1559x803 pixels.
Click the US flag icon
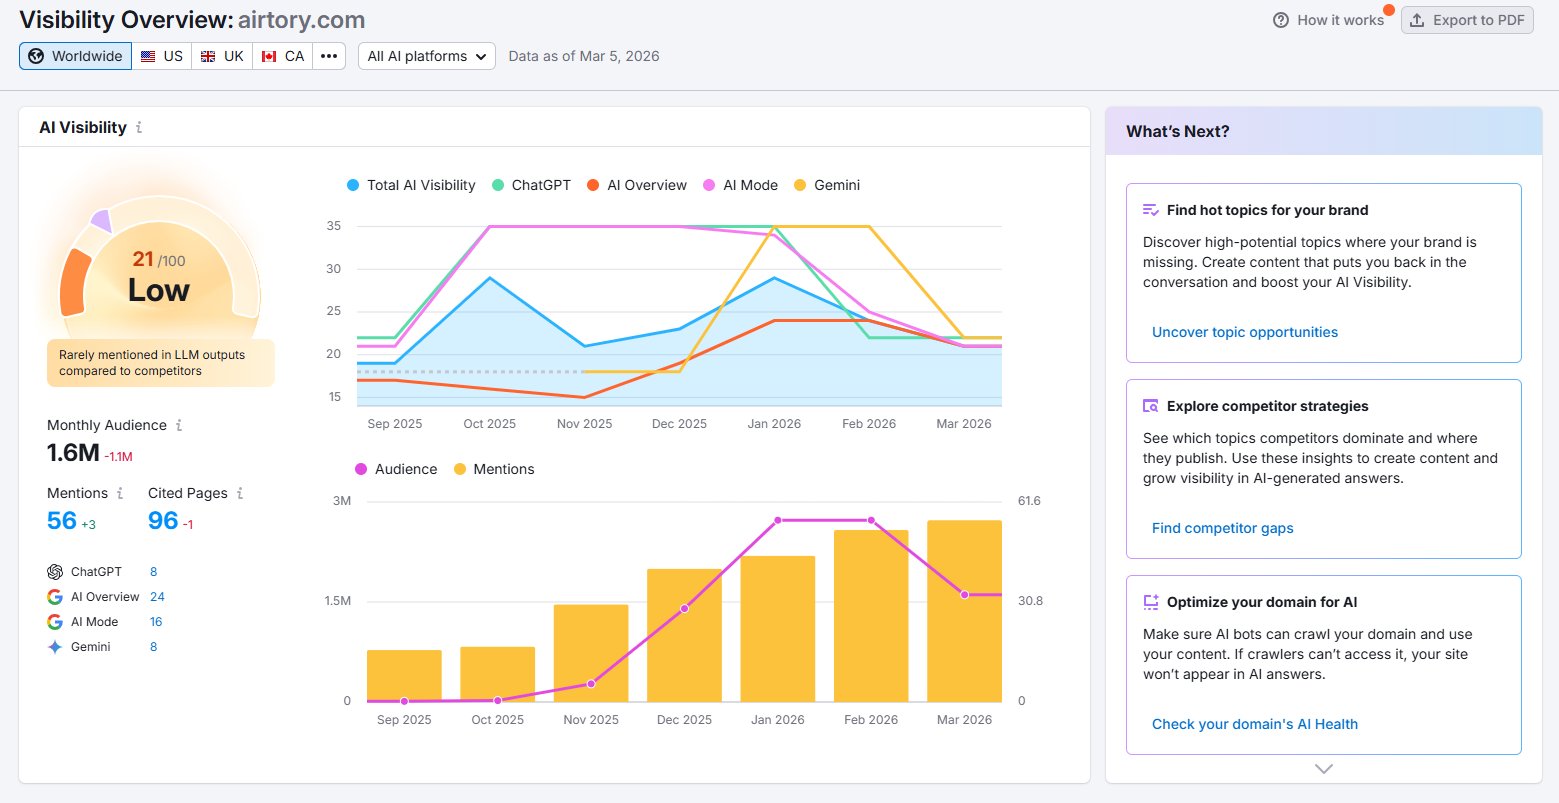(148, 56)
